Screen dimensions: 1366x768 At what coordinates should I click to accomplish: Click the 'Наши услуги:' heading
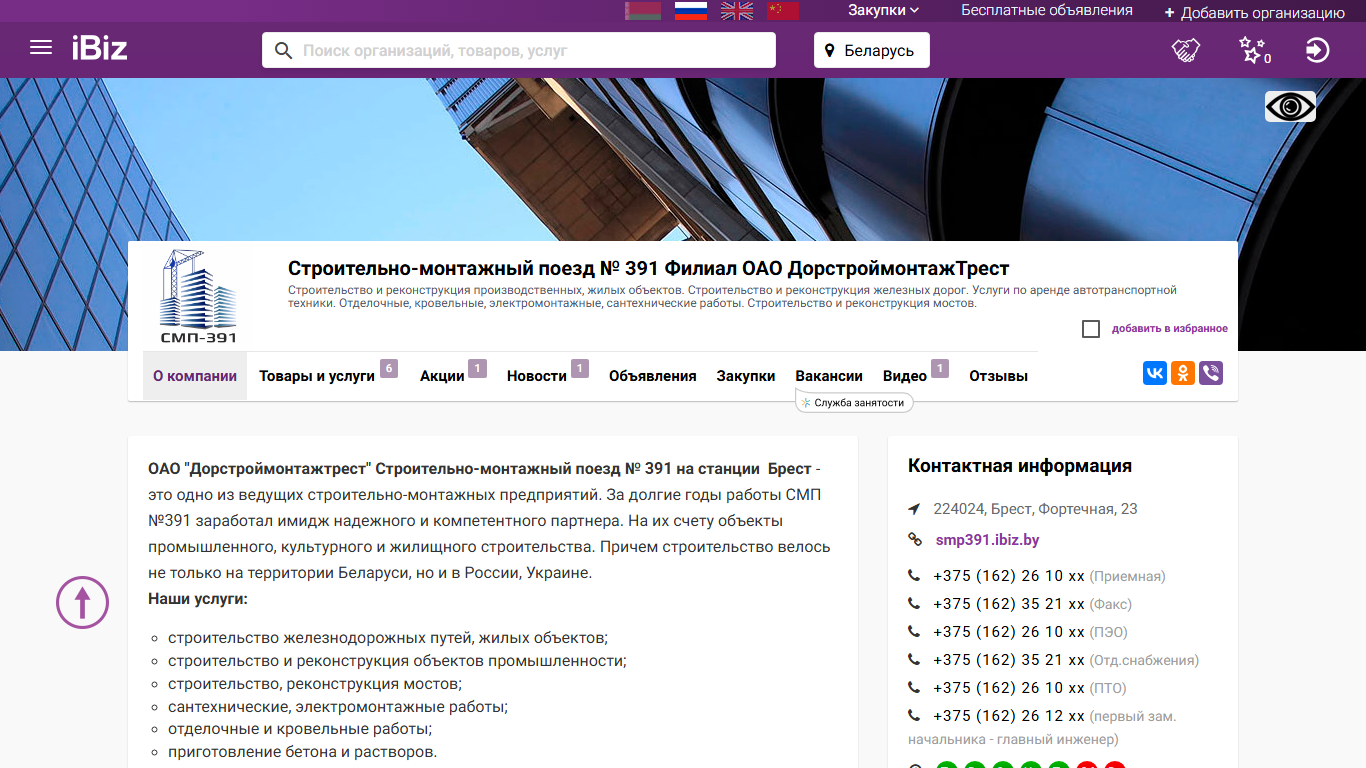[198, 599]
